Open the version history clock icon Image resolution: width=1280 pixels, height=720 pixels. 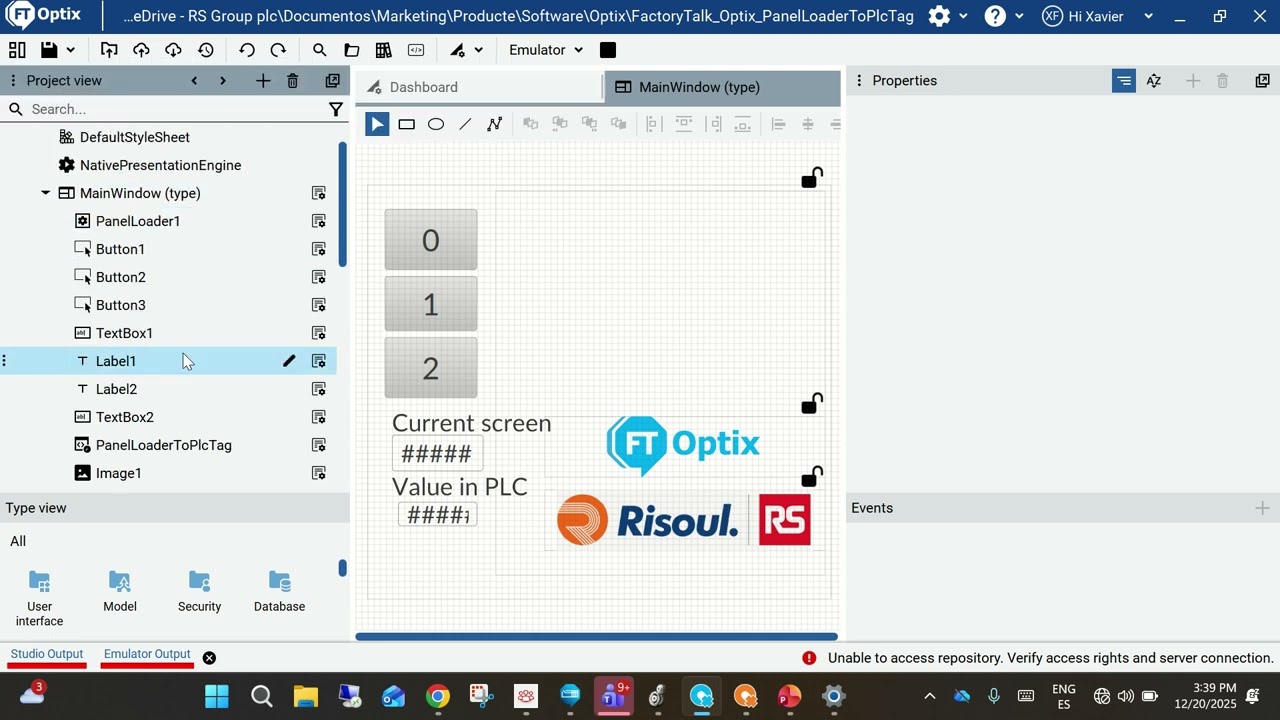(x=205, y=50)
